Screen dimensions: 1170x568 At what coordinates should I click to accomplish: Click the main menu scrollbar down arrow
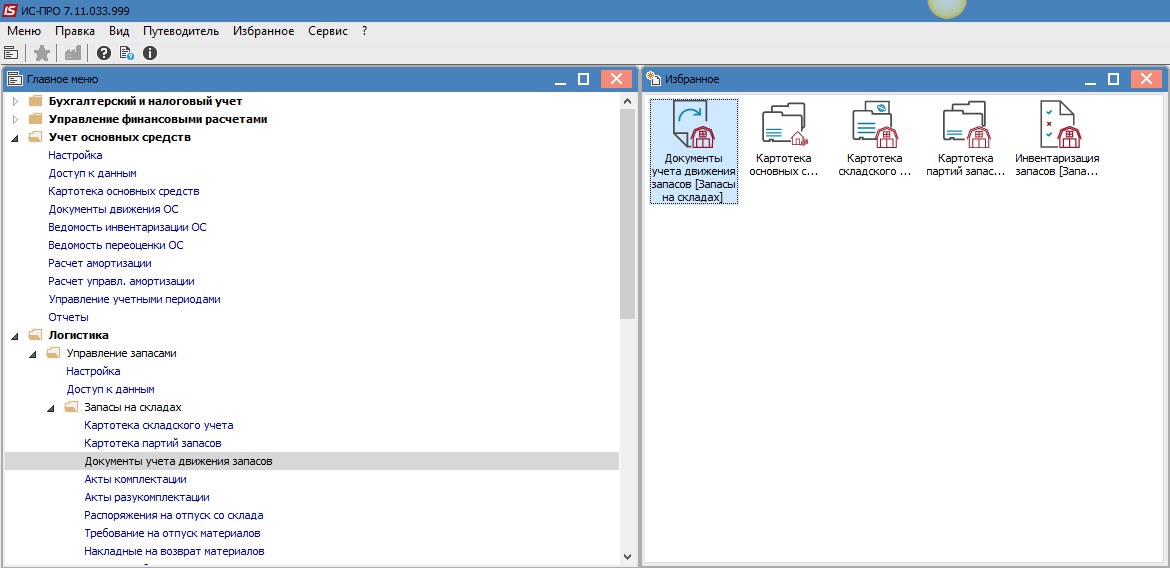pos(627,557)
